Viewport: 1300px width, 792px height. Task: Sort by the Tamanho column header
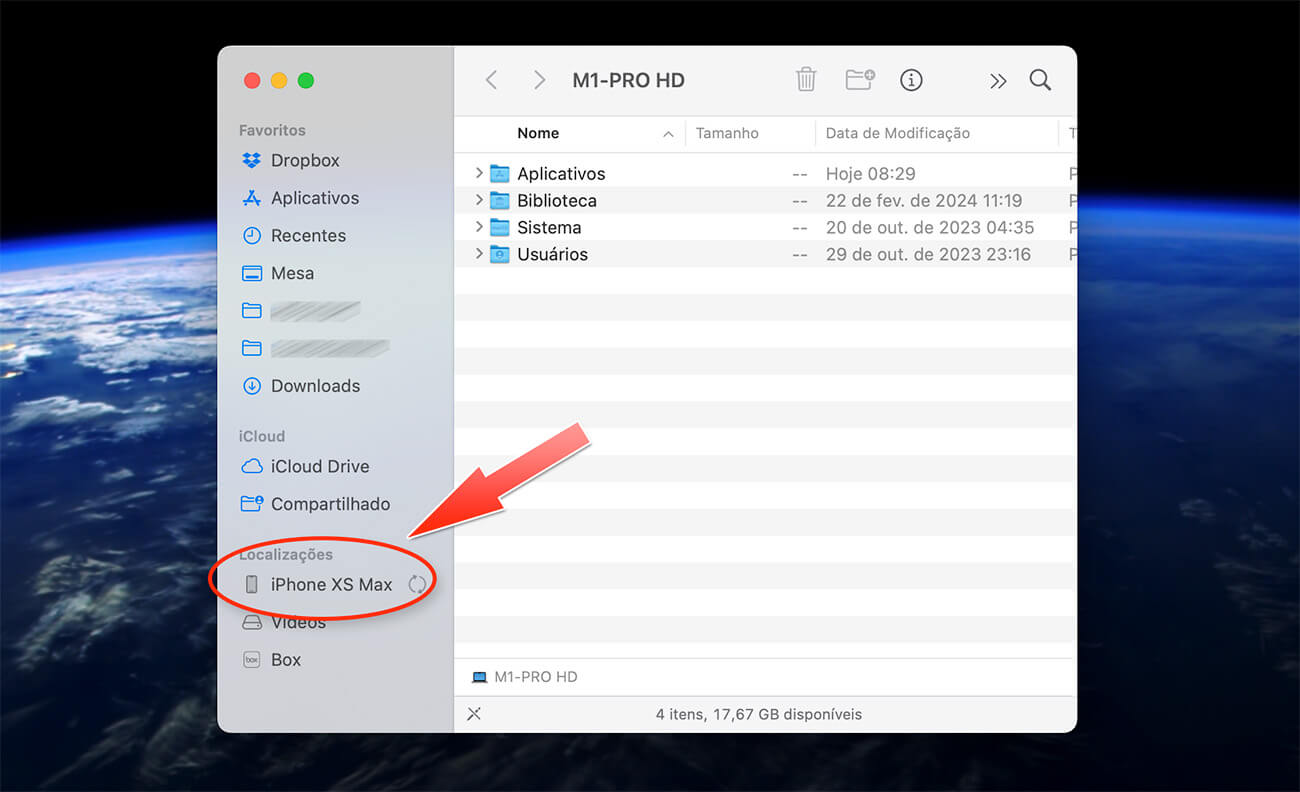coord(727,133)
